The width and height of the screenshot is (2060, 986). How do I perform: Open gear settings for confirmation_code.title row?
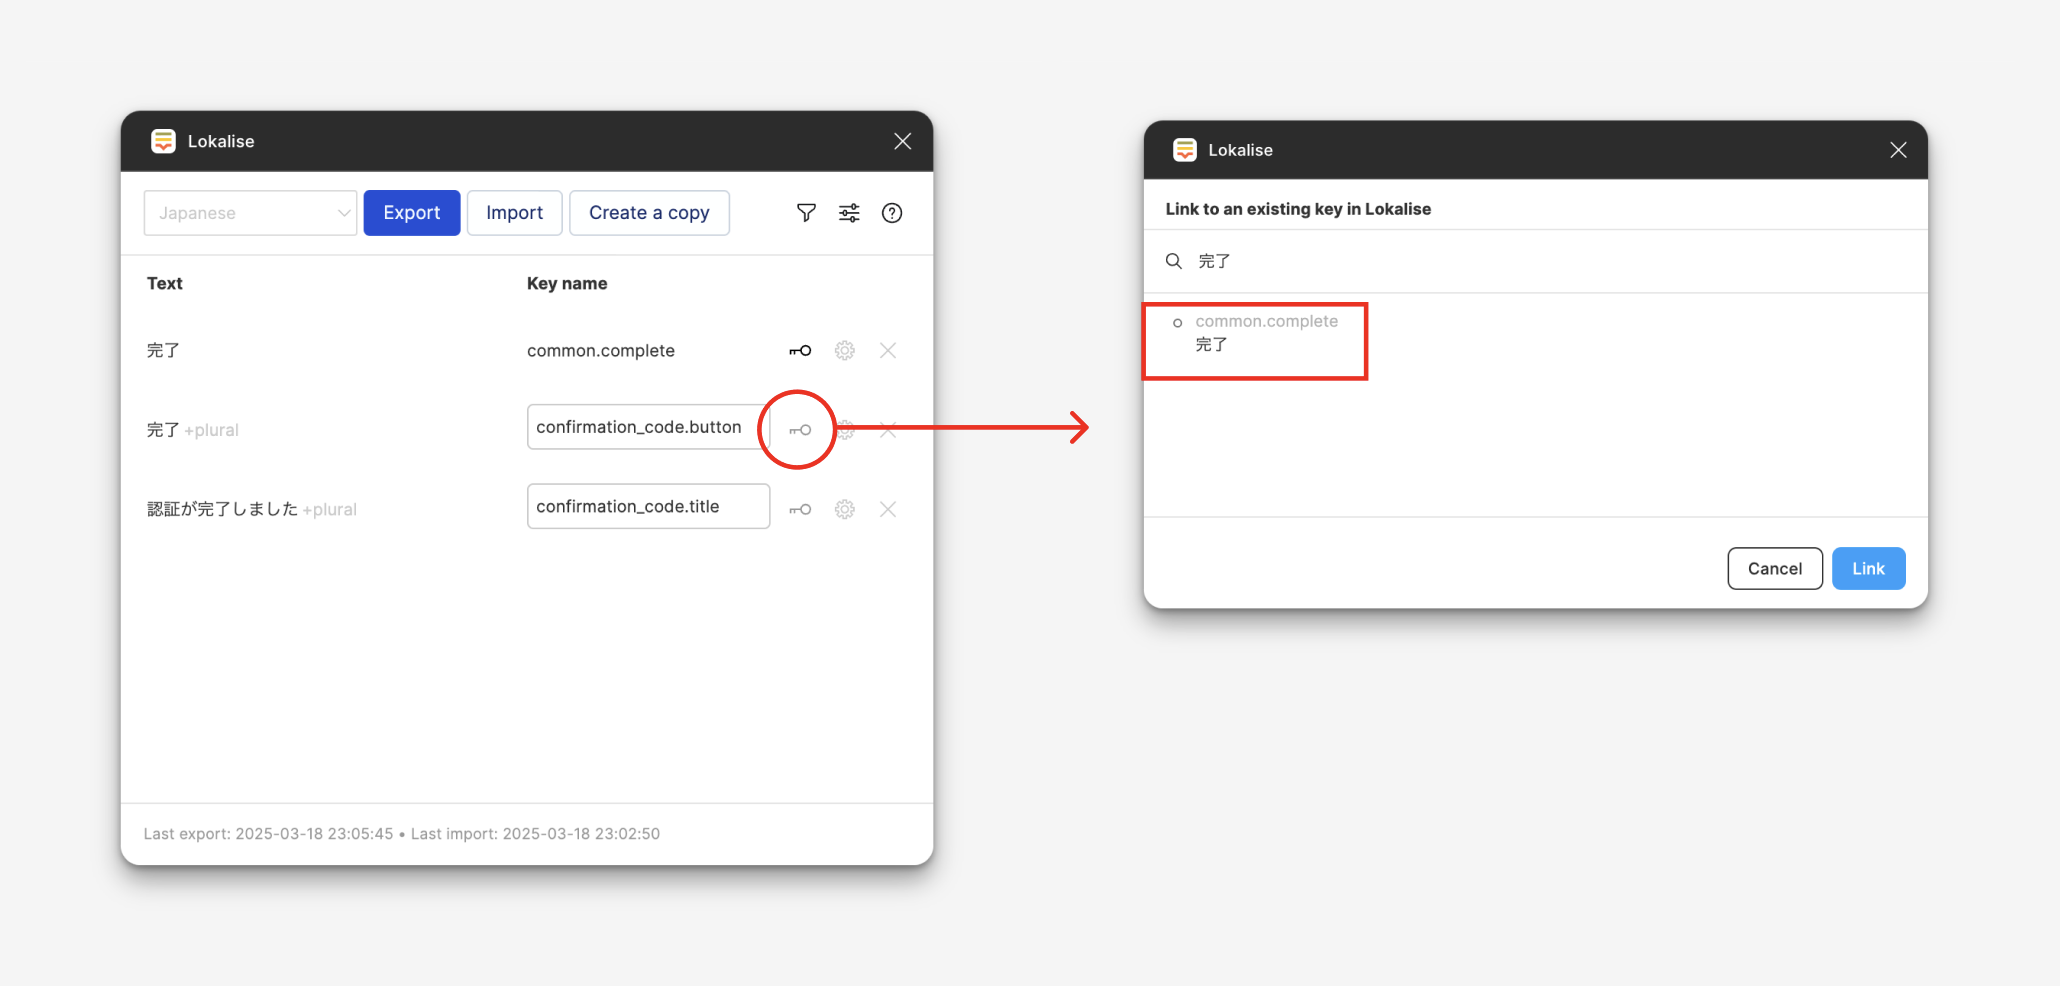(x=845, y=510)
